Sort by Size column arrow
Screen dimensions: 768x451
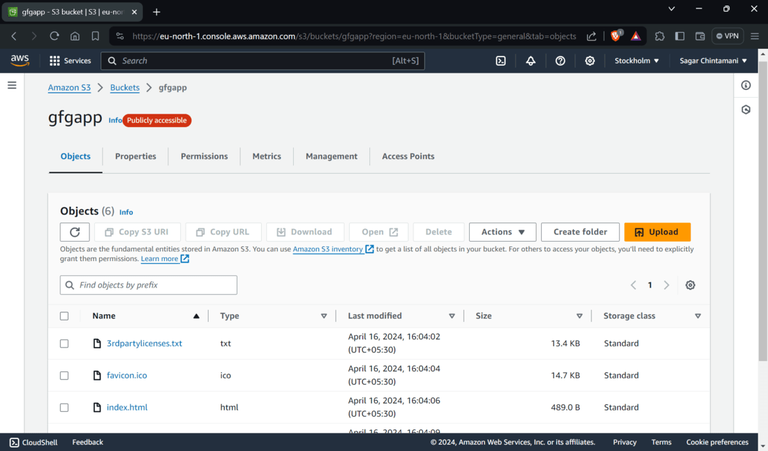tap(579, 316)
